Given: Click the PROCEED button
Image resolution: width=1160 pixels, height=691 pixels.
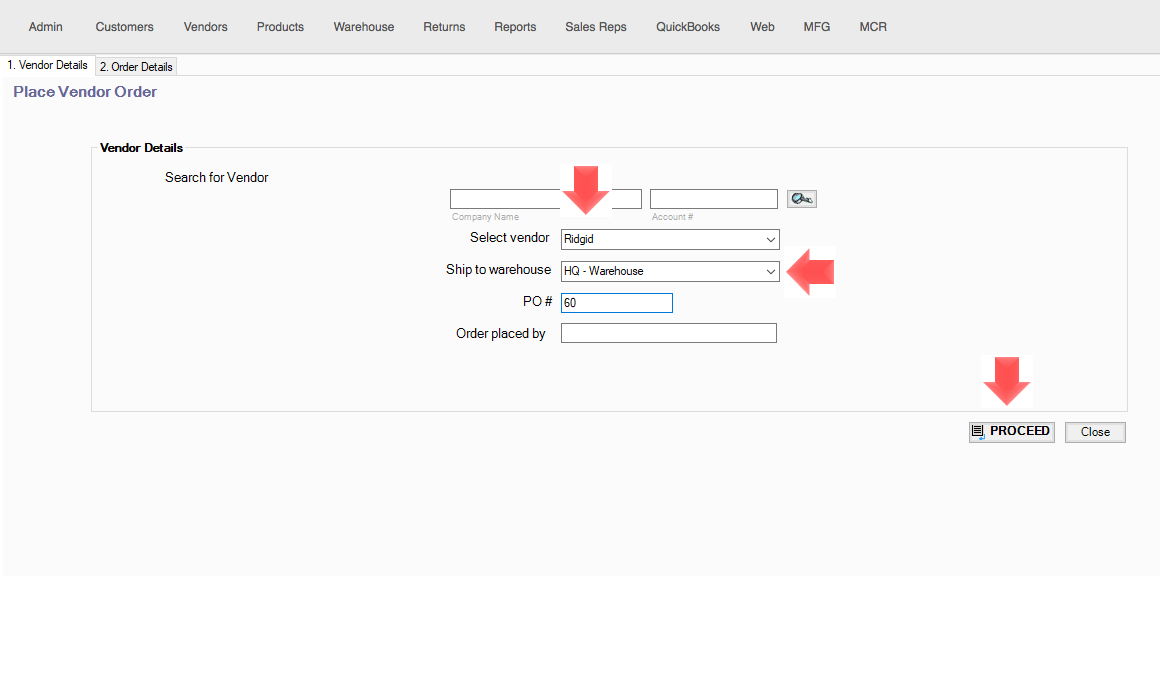Looking at the screenshot, I should click(1011, 432).
